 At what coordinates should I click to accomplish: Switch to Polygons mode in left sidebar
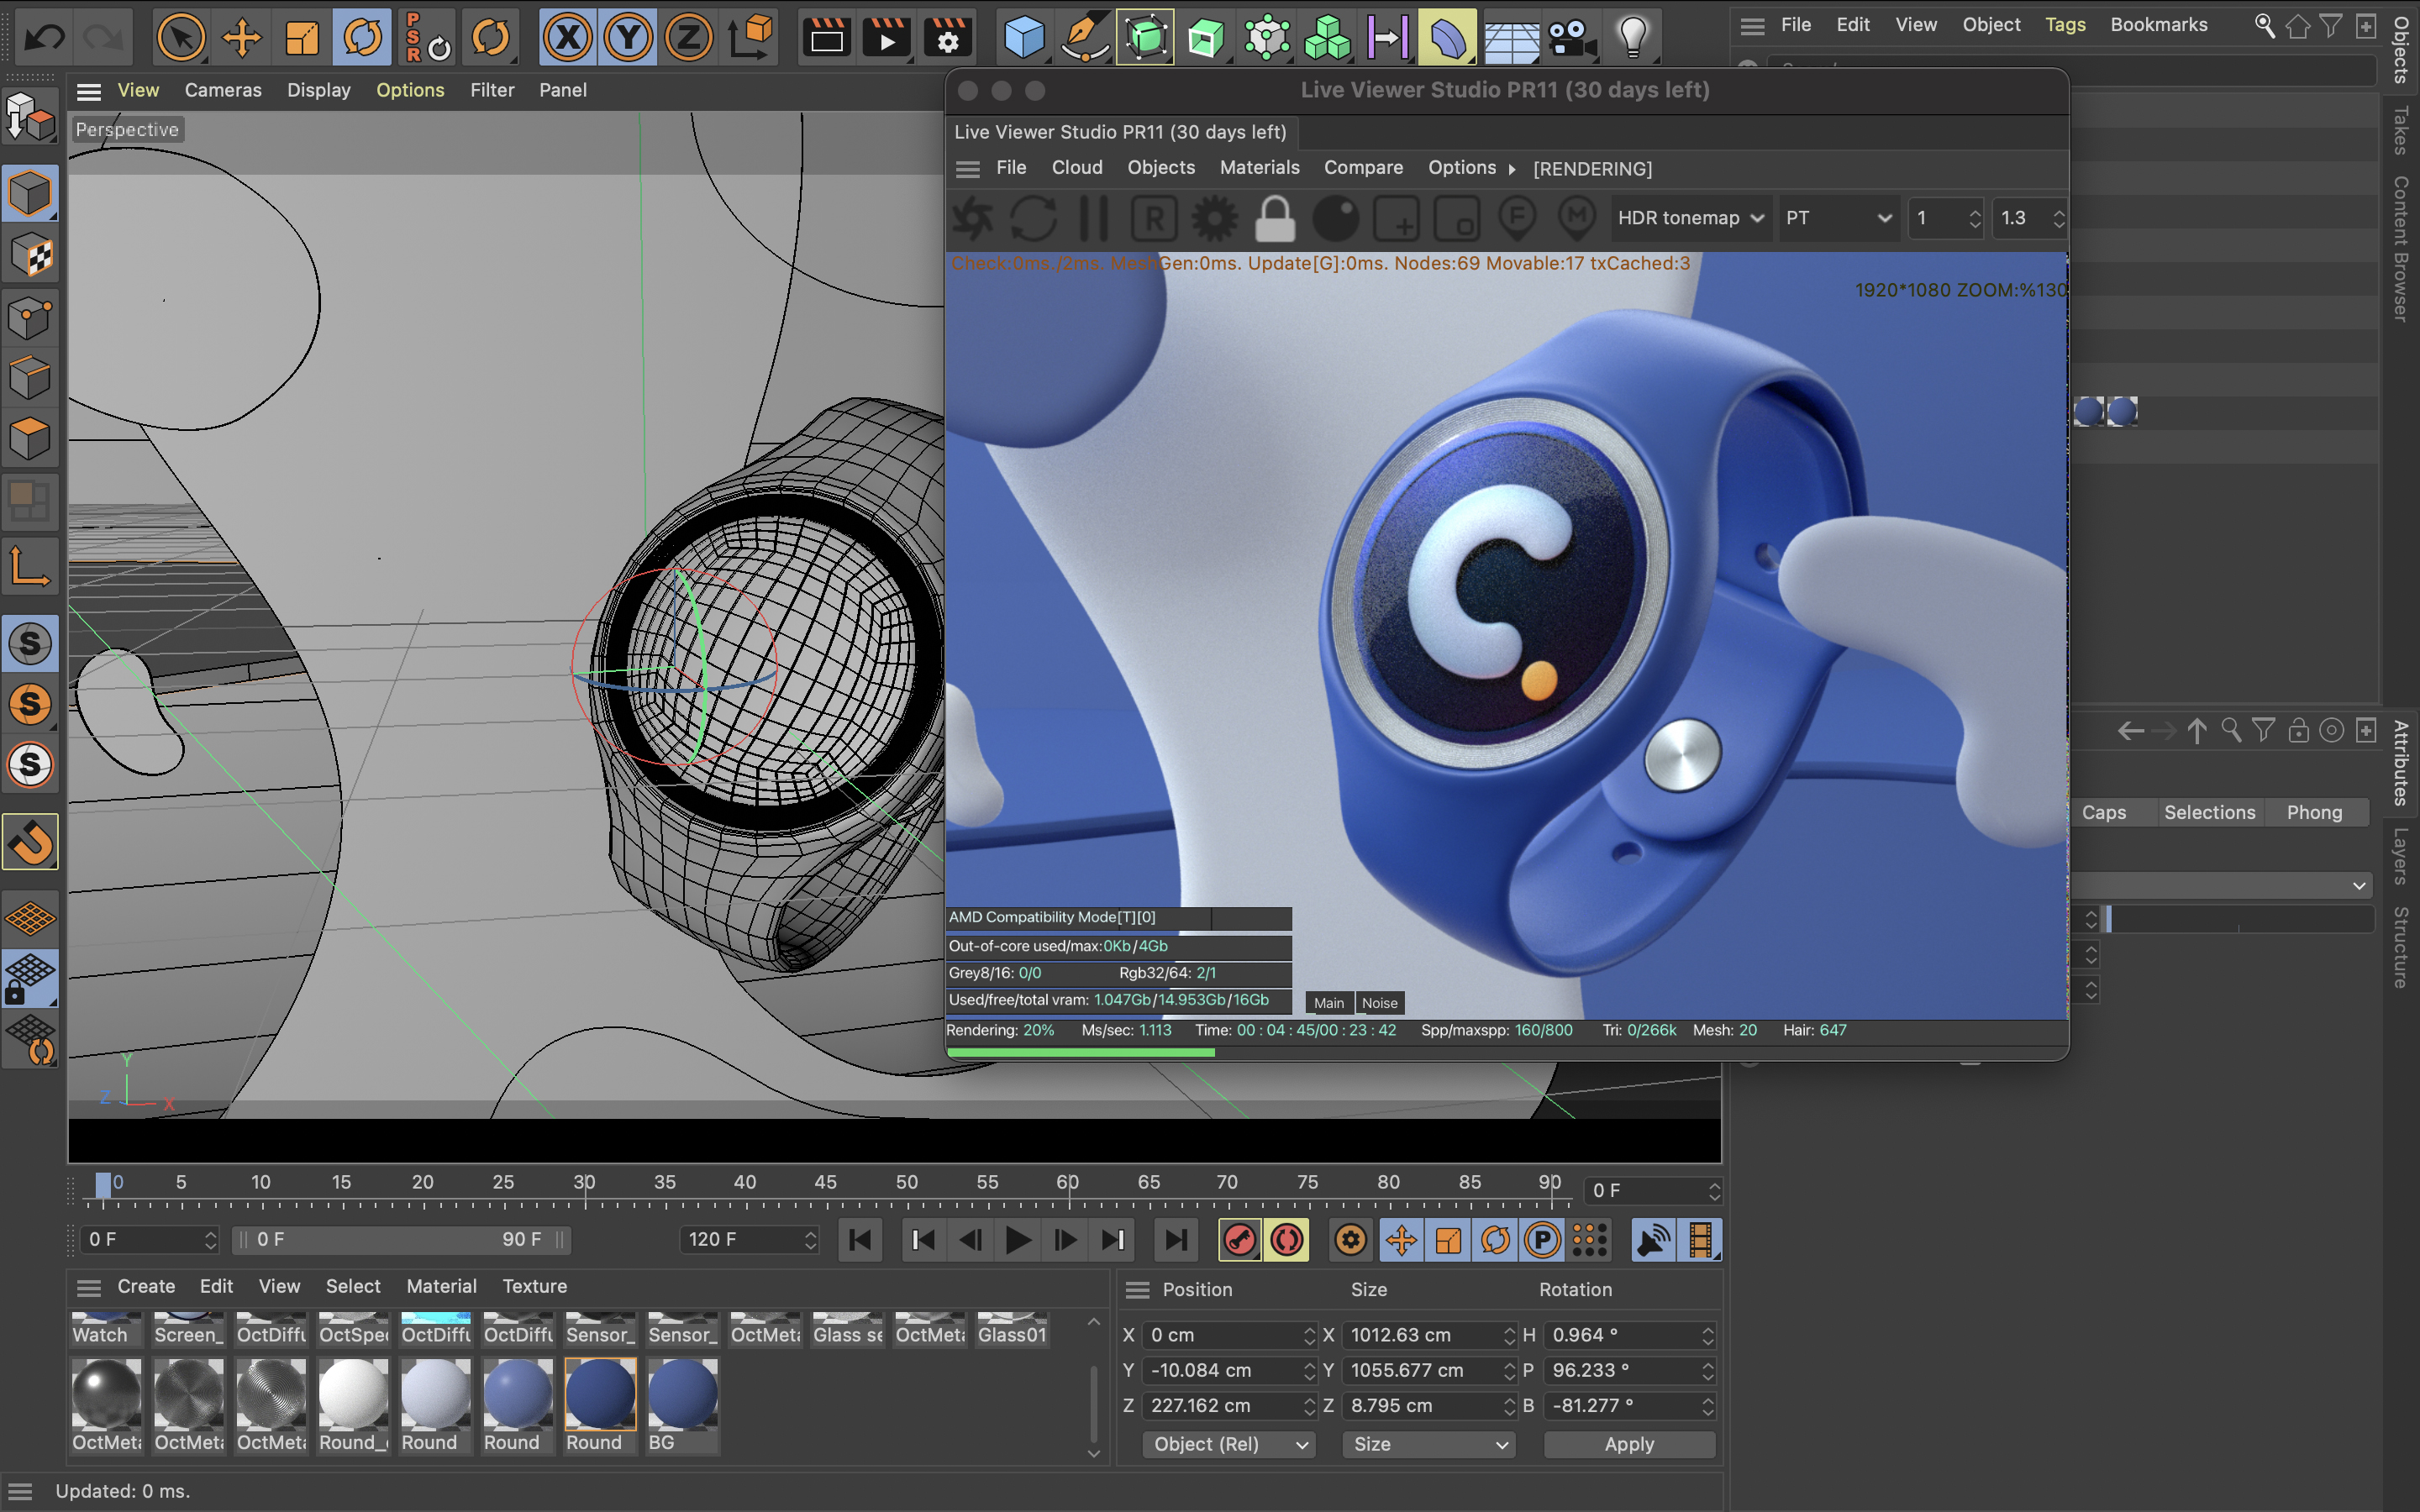pyautogui.click(x=30, y=439)
